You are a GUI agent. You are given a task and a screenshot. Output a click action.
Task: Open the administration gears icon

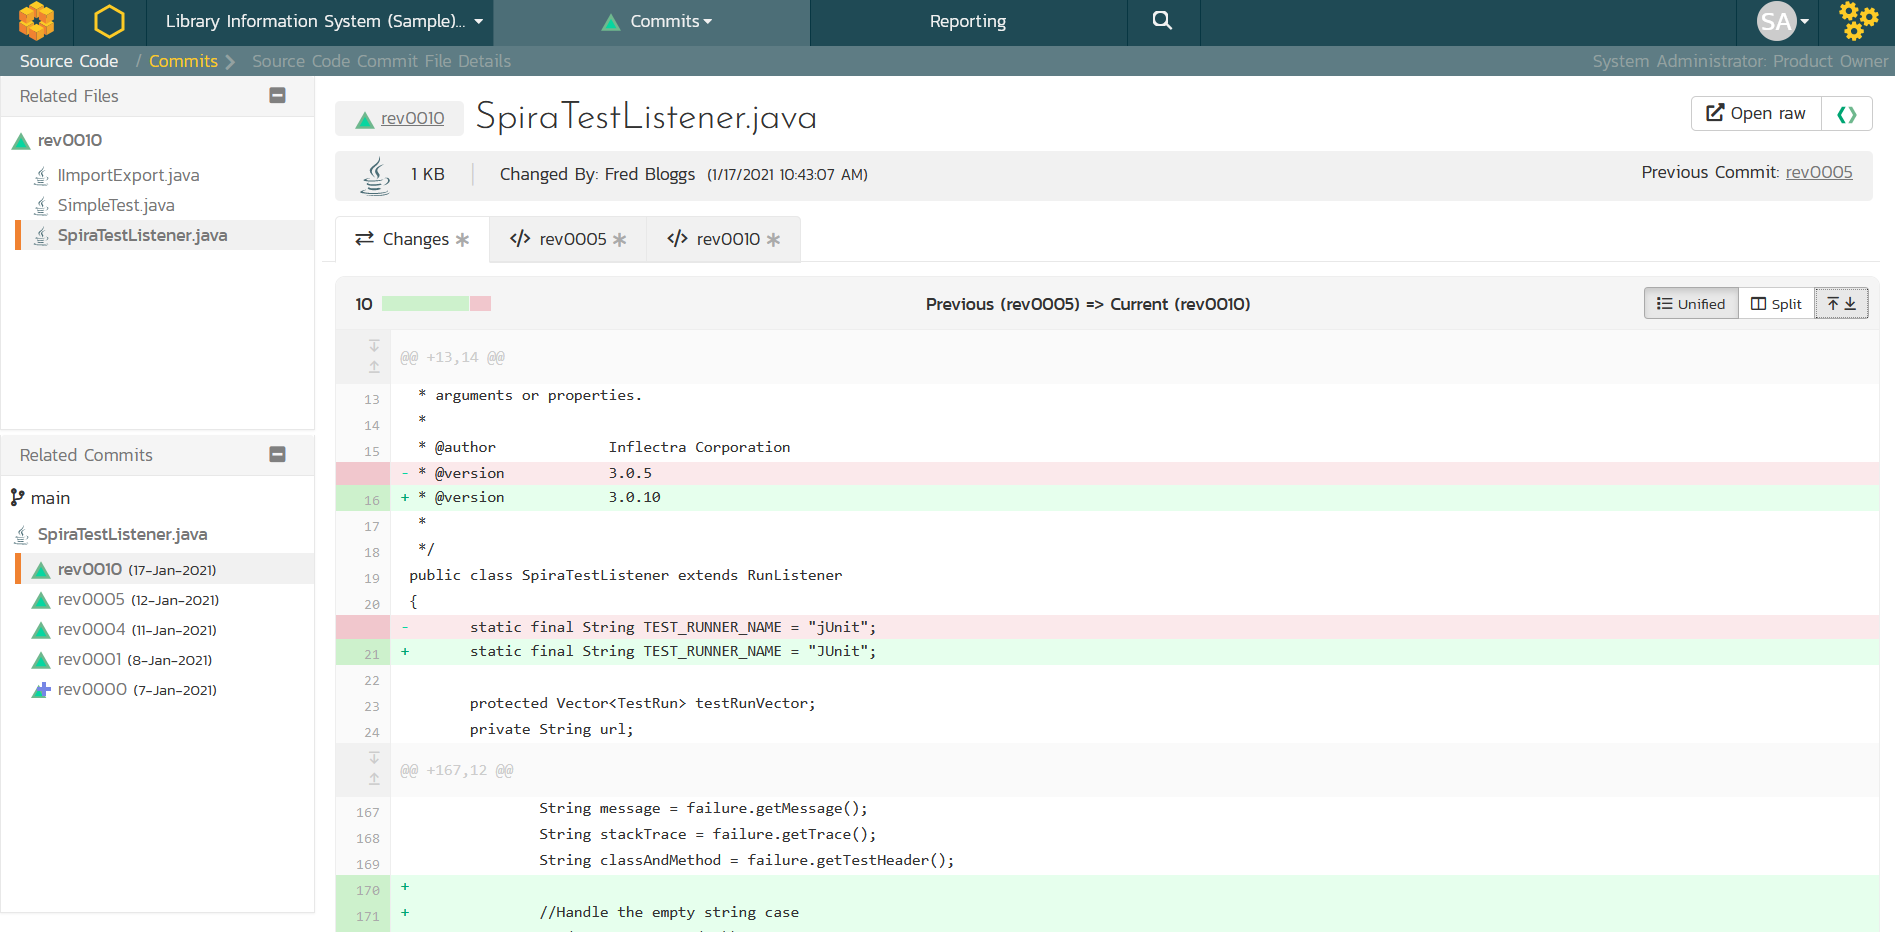tap(1858, 21)
